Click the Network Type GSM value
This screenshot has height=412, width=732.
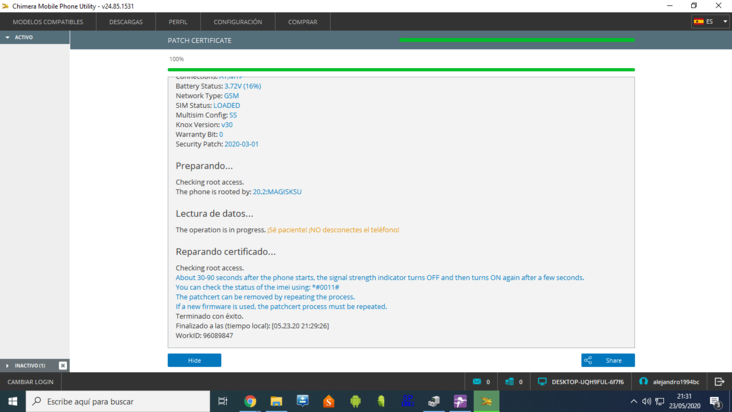(231, 96)
